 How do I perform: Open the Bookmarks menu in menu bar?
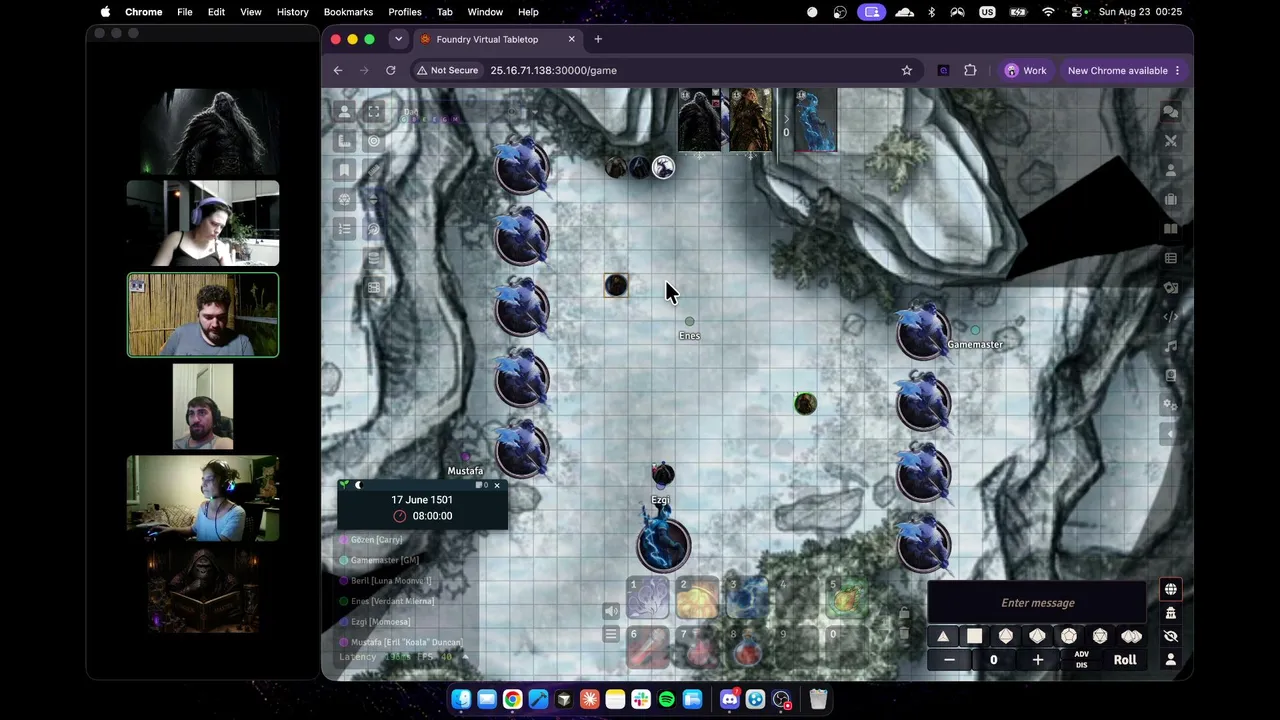coord(348,12)
